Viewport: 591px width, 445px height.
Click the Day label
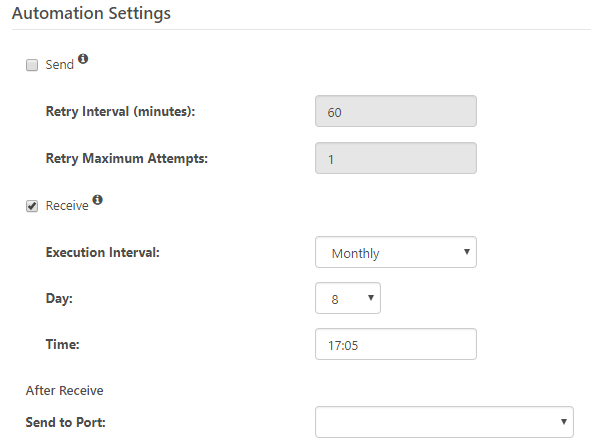pyautogui.click(x=59, y=299)
